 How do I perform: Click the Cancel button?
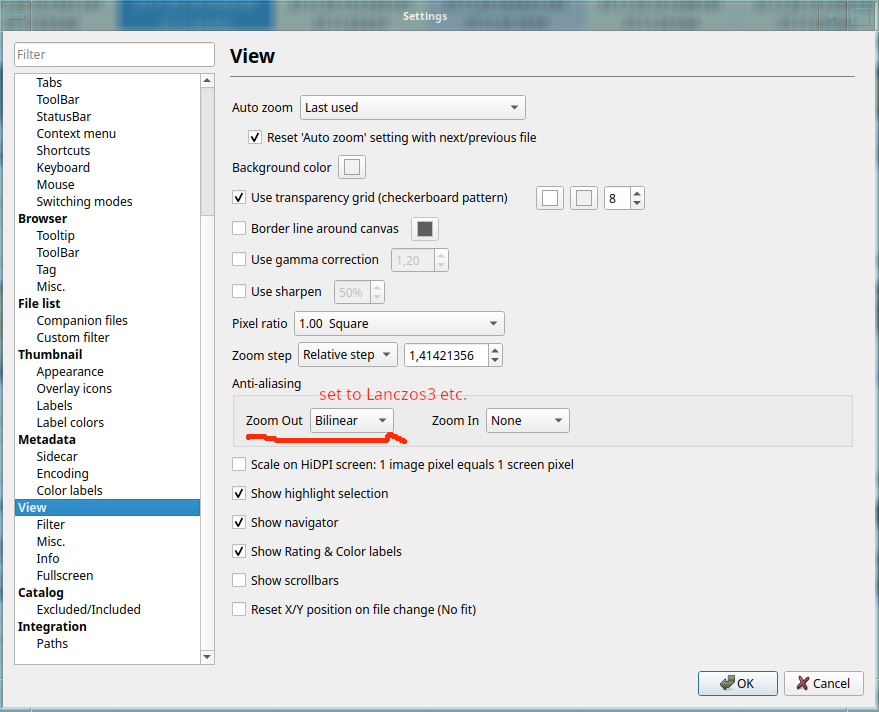(x=824, y=683)
